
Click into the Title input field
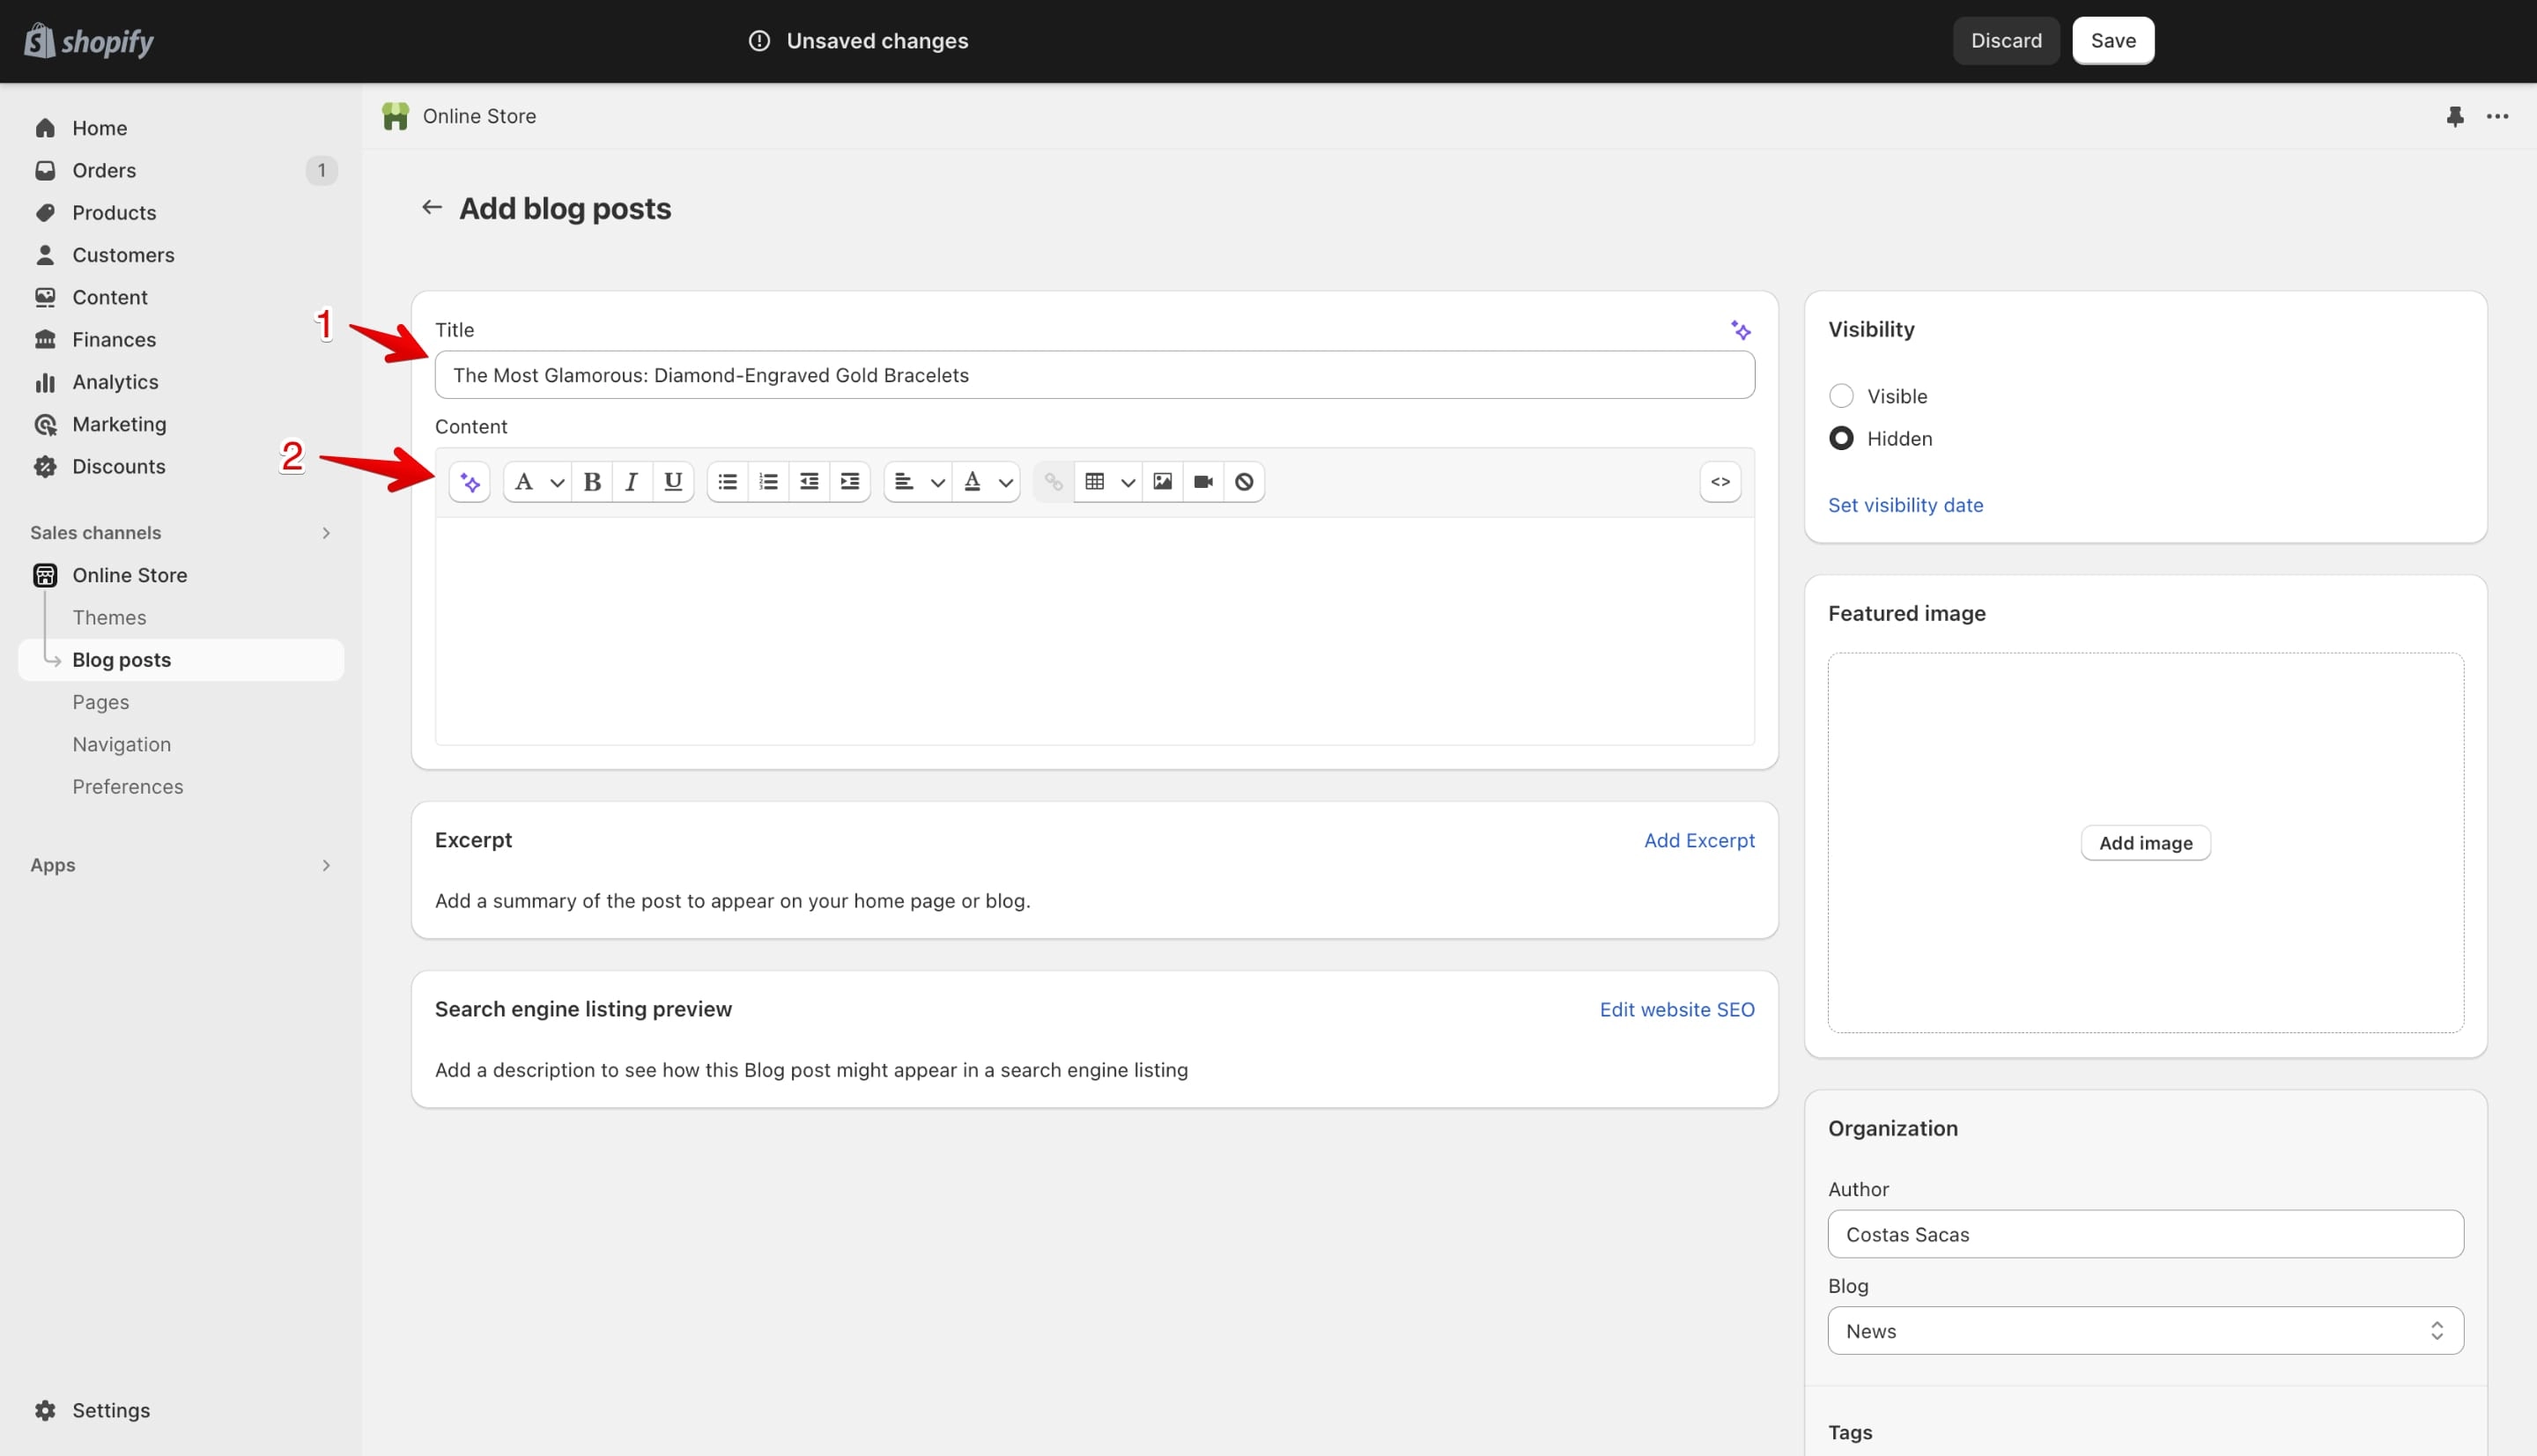point(1094,375)
